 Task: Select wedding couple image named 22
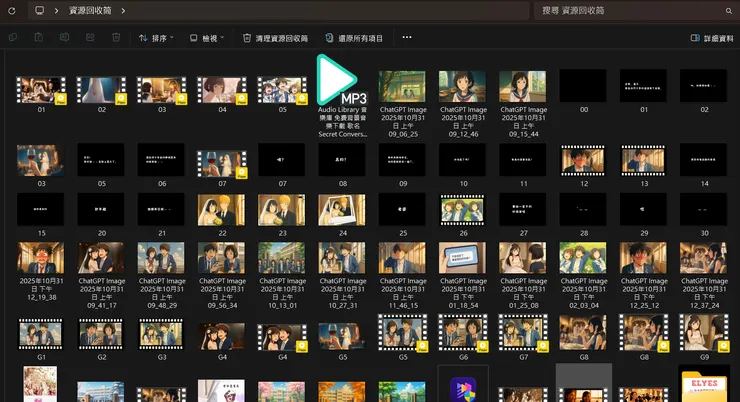tap(222, 214)
